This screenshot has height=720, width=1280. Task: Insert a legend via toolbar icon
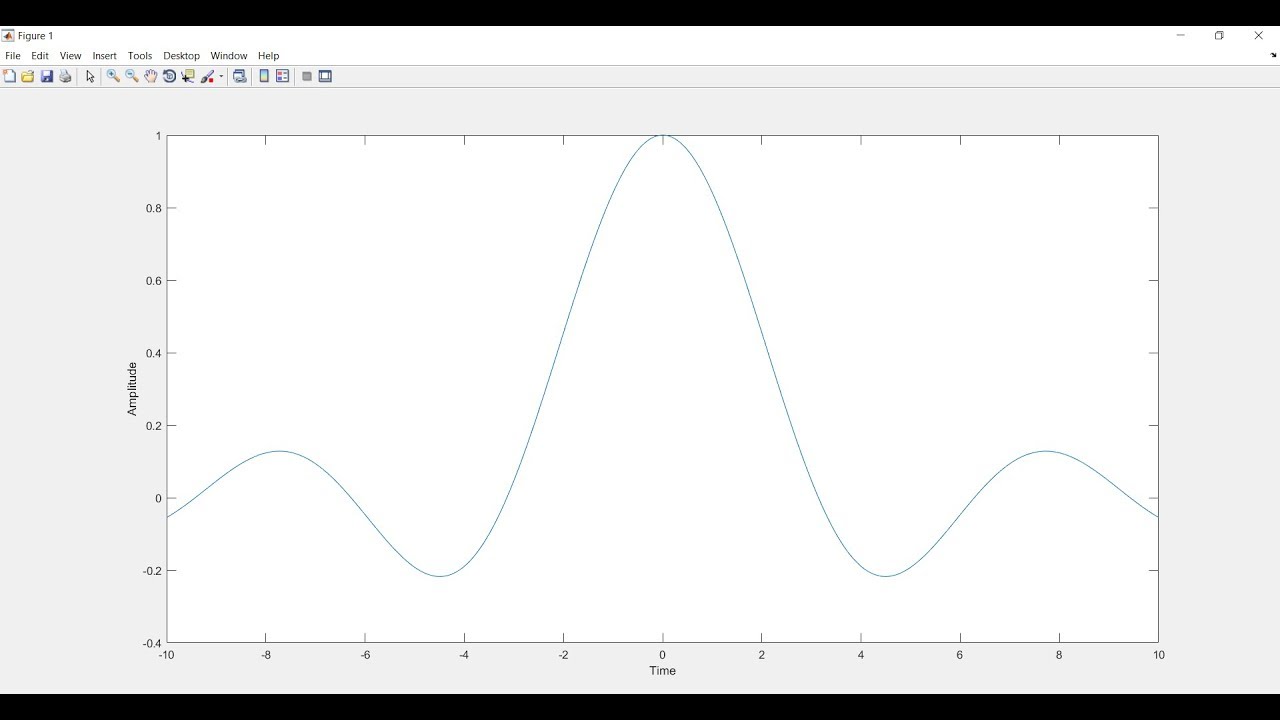pyautogui.click(x=283, y=76)
